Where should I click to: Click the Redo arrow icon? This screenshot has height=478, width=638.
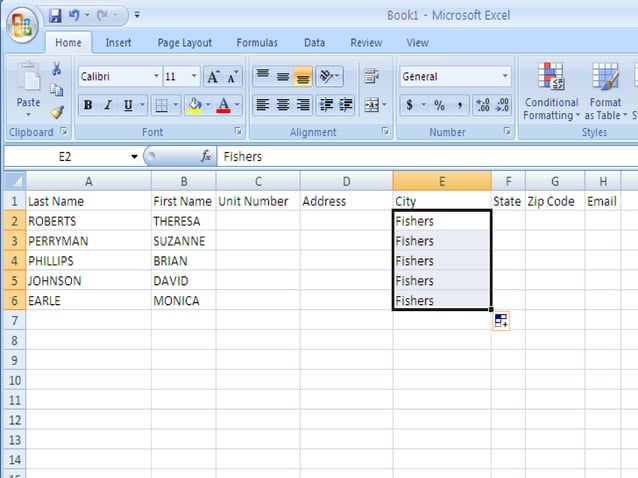[x=102, y=15]
